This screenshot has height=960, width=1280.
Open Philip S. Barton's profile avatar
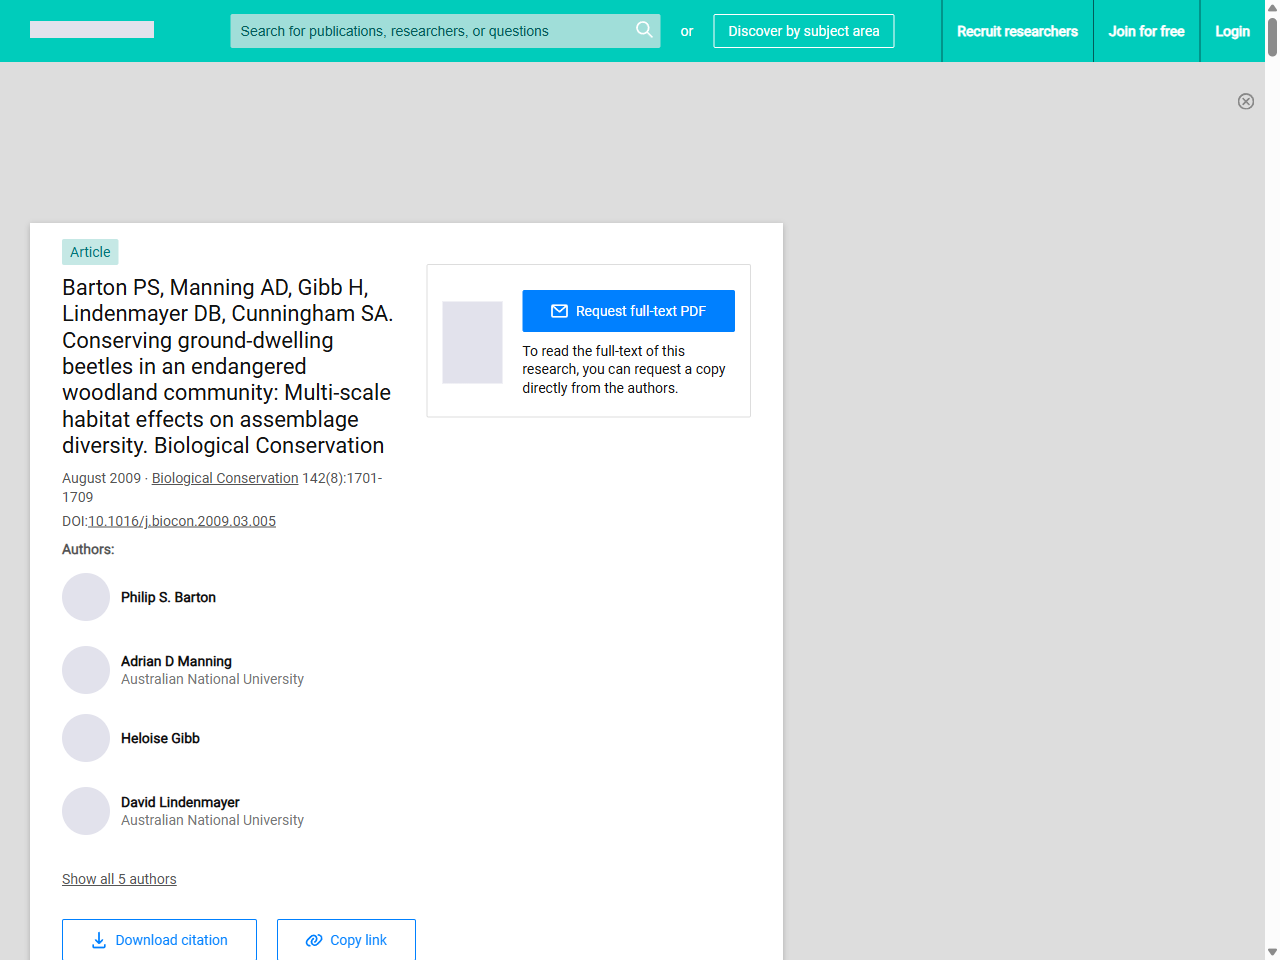[86, 597]
